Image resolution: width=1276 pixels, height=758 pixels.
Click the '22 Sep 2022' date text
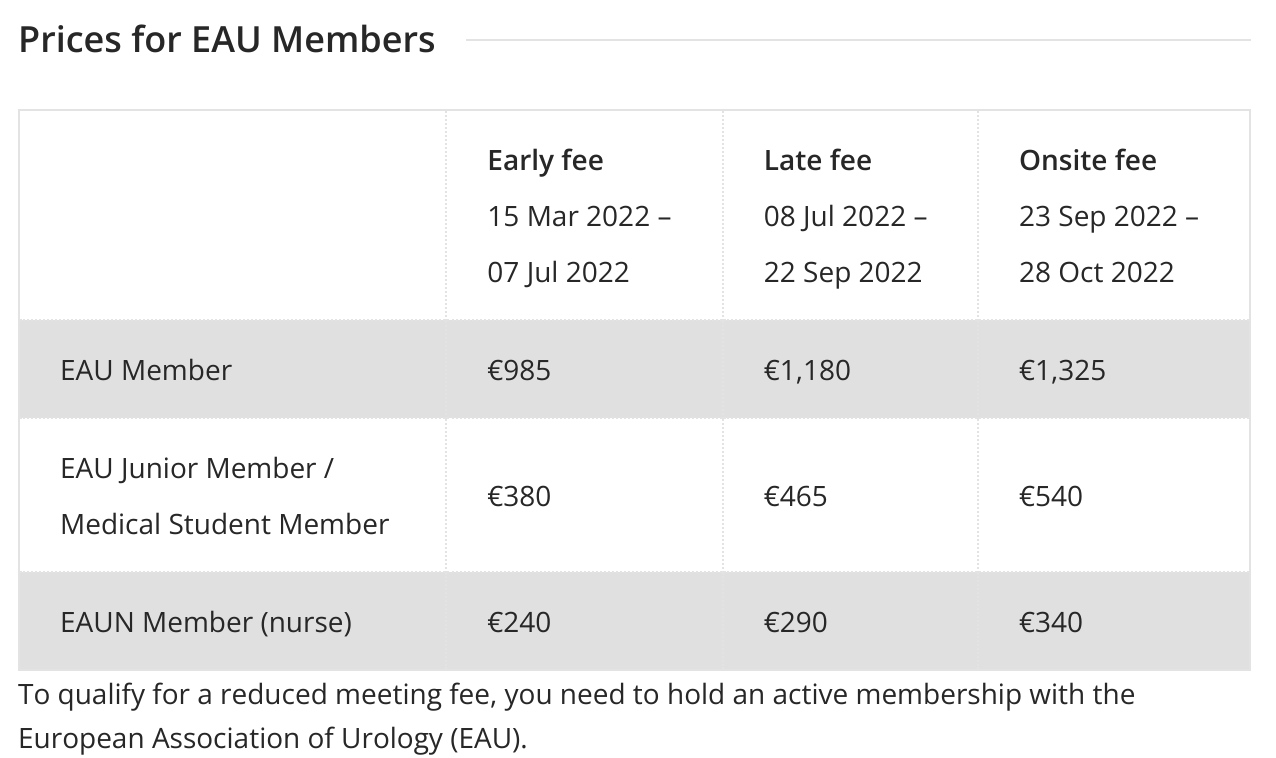[x=843, y=272]
